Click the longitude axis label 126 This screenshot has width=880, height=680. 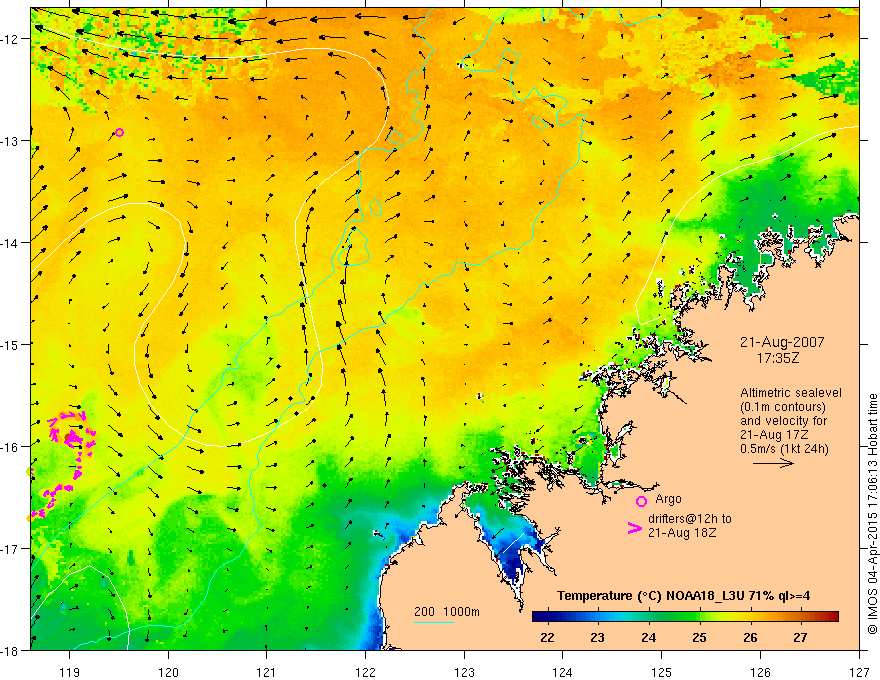pos(760,672)
